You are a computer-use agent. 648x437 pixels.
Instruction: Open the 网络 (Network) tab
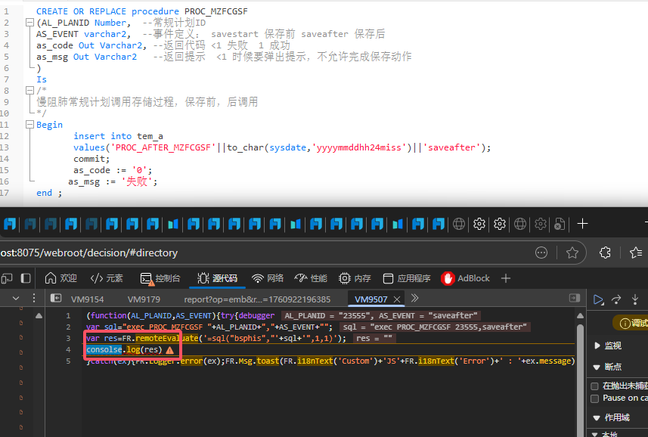point(267,278)
